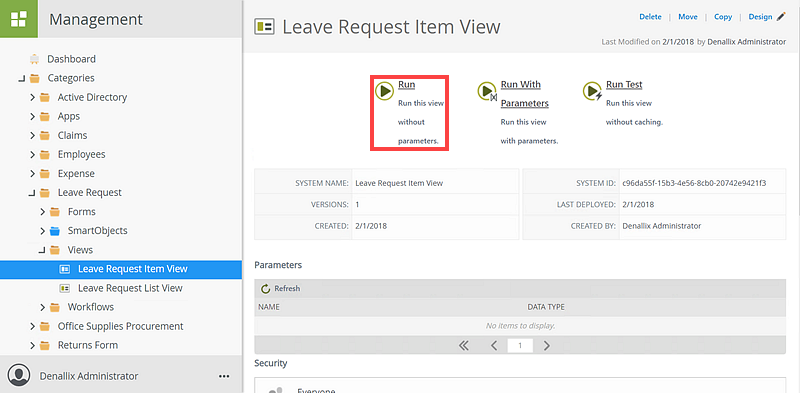
Task: Click the Denallix Administrator avatar icon
Action: click(19, 375)
